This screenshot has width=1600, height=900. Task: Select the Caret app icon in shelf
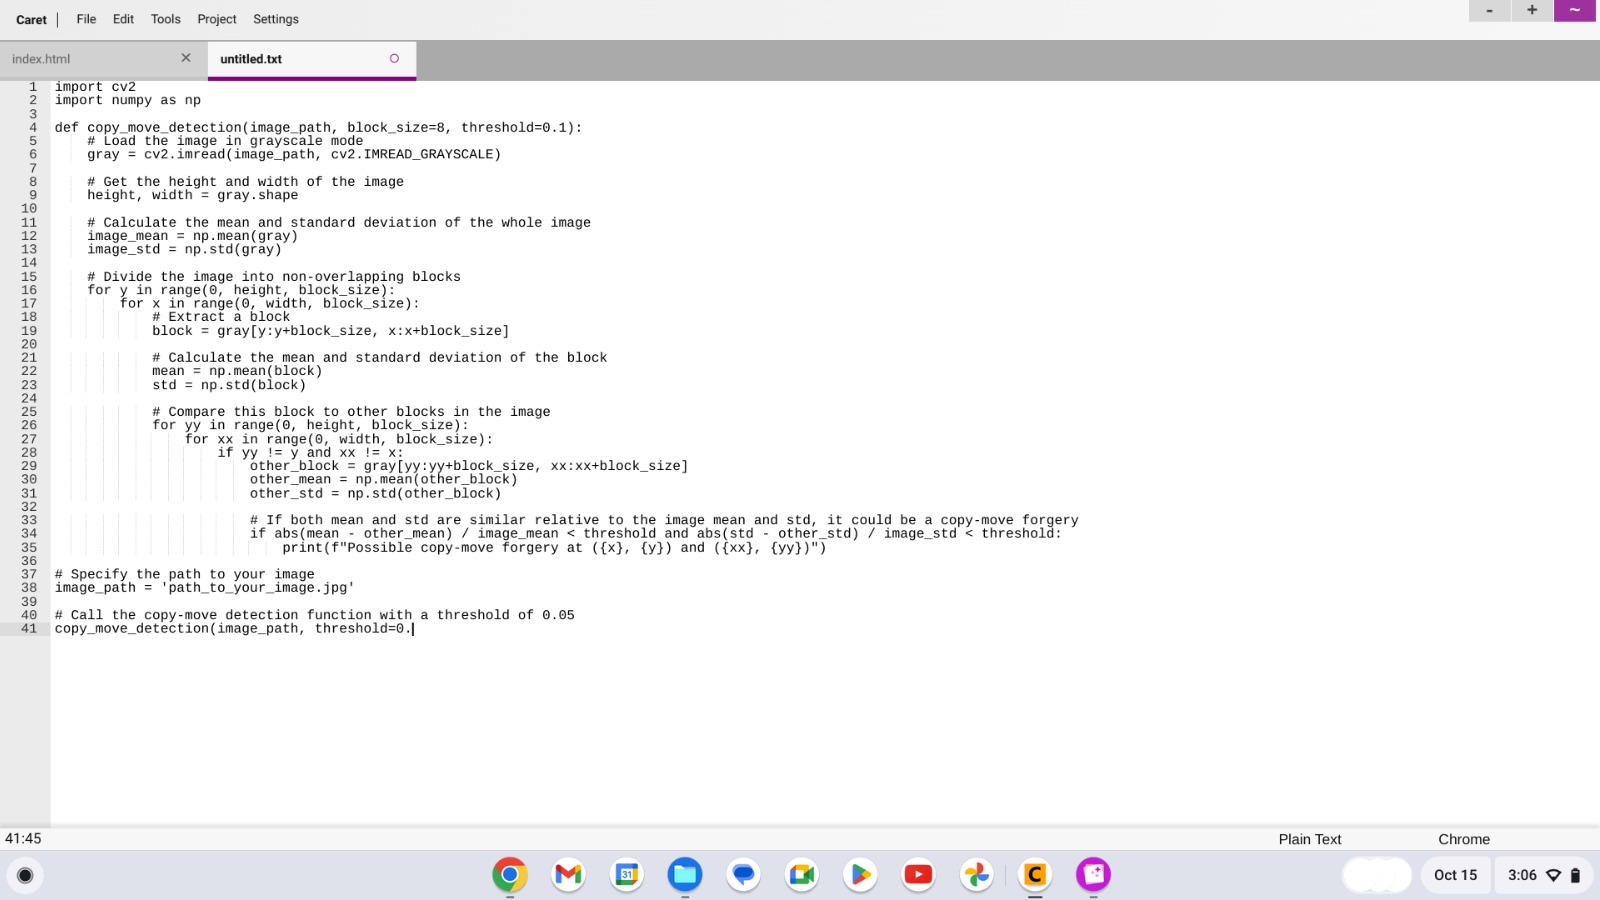(1035, 874)
